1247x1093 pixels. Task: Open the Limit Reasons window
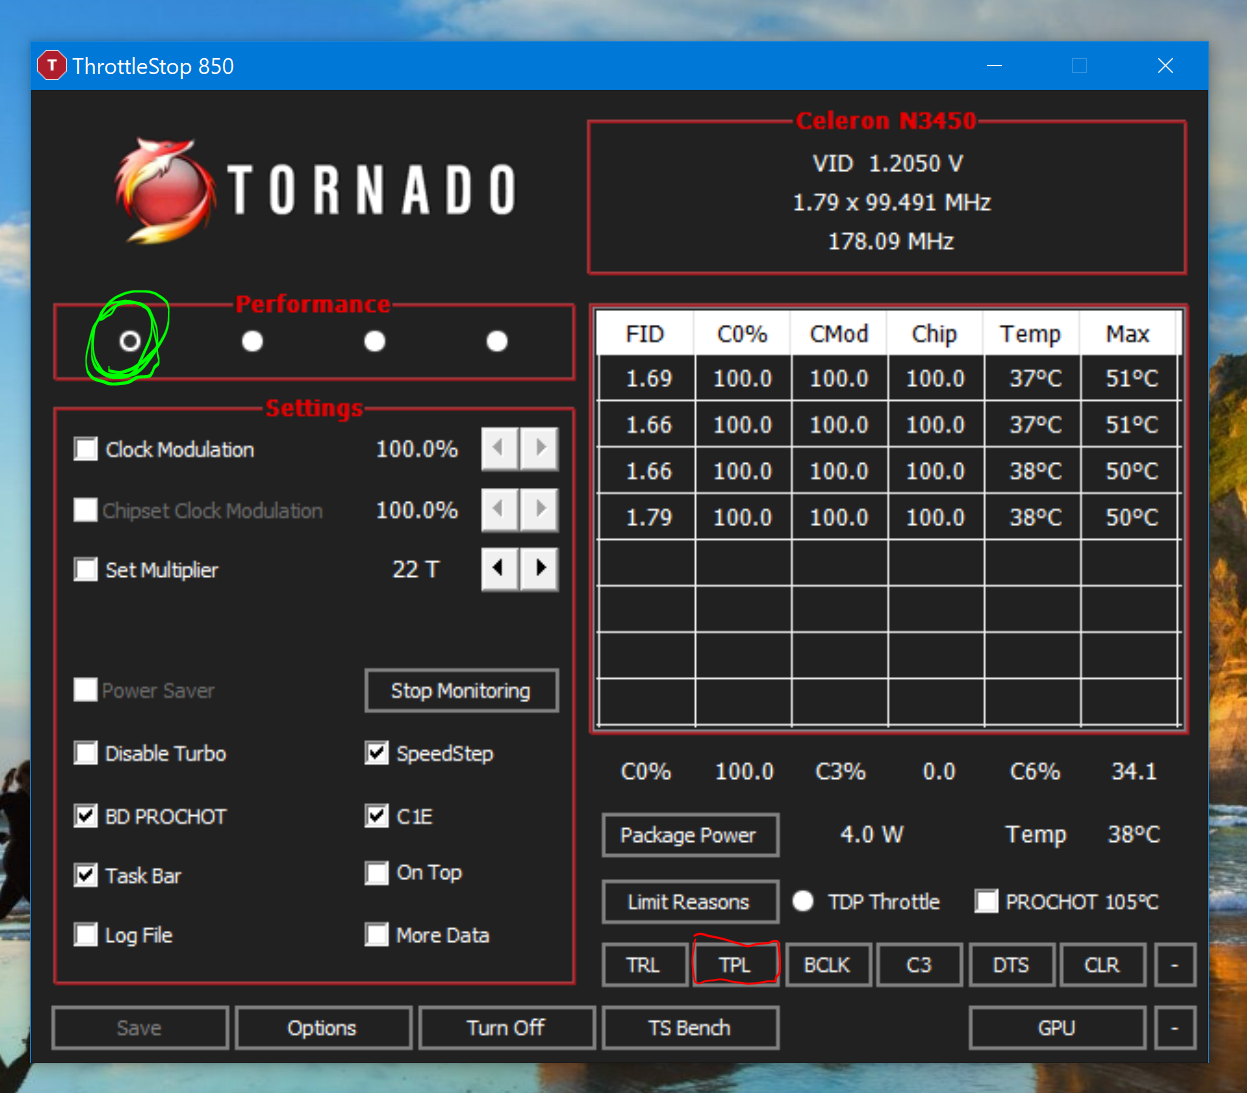tap(689, 902)
